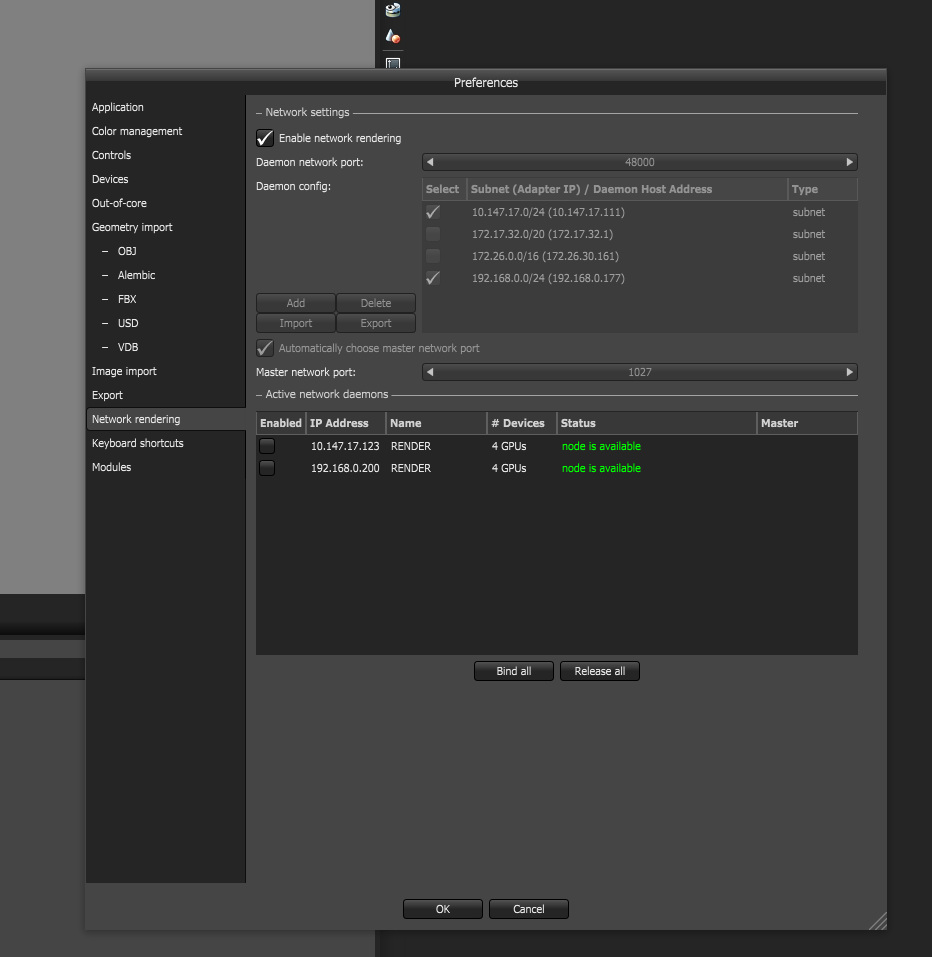
Task: Toggle Automatically choose master network port
Action: point(265,348)
